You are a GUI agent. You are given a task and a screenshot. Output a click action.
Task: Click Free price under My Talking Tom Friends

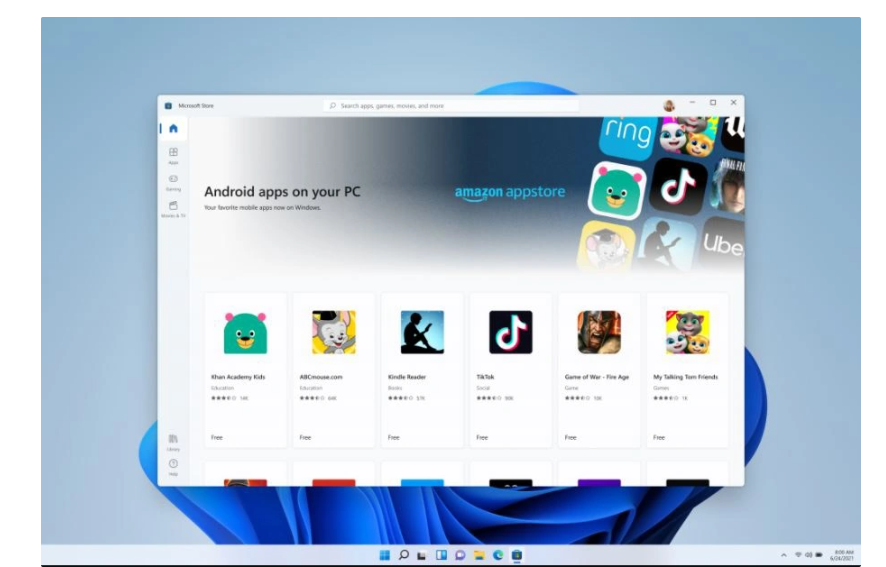pyautogui.click(x=659, y=438)
